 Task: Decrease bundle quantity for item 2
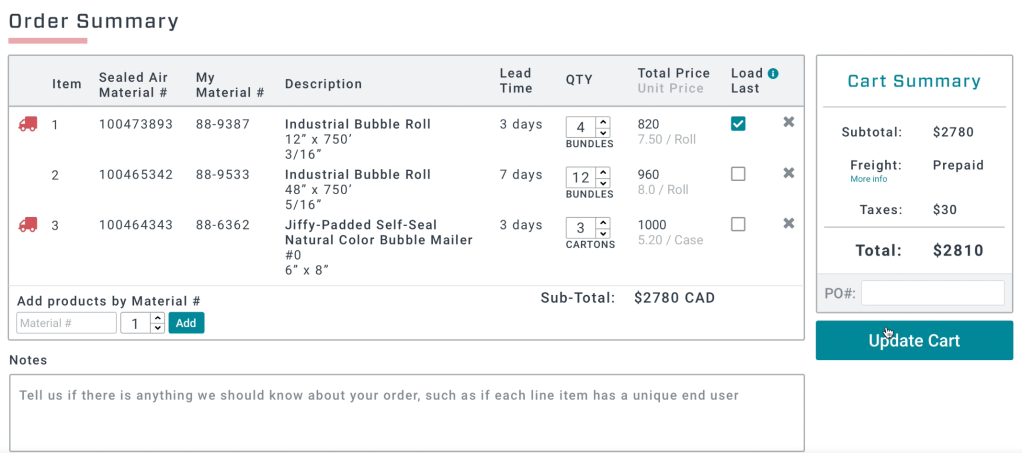pos(603,183)
